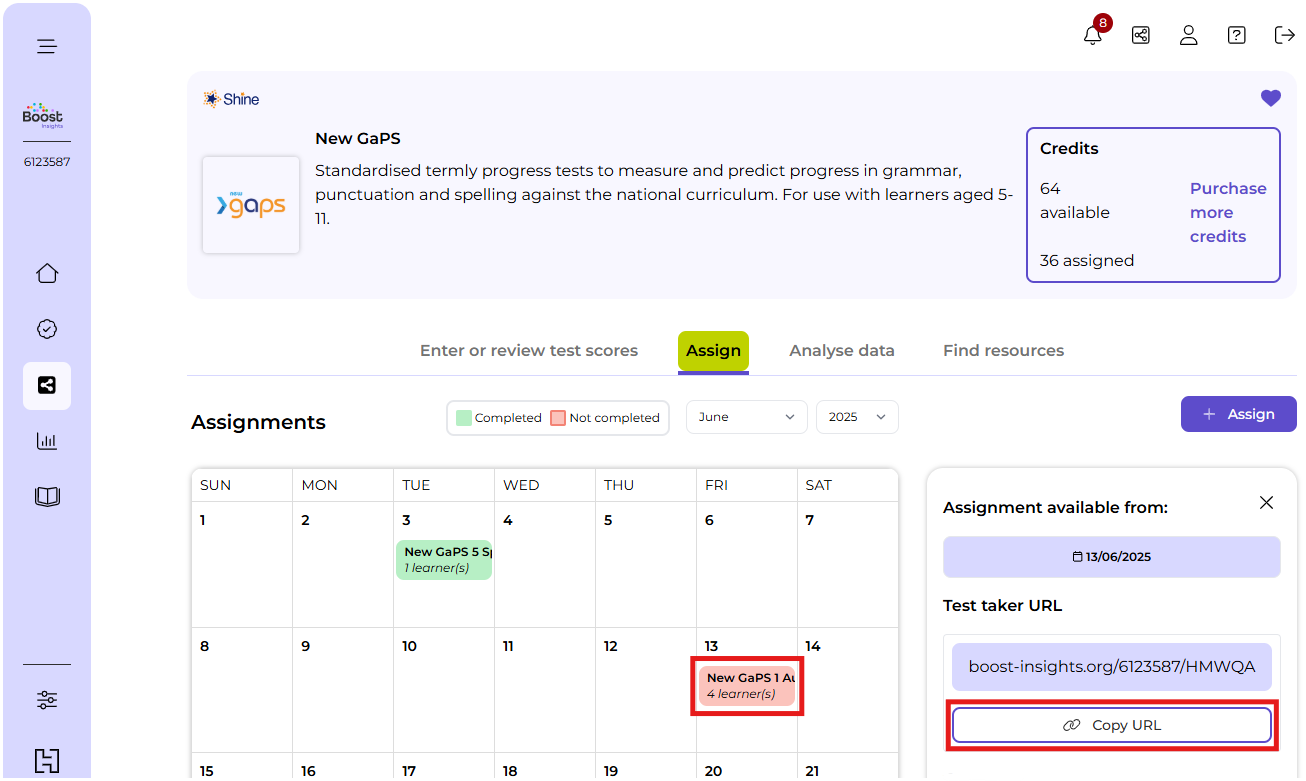
Task: Click the notifications bell icon
Action: click(x=1092, y=36)
